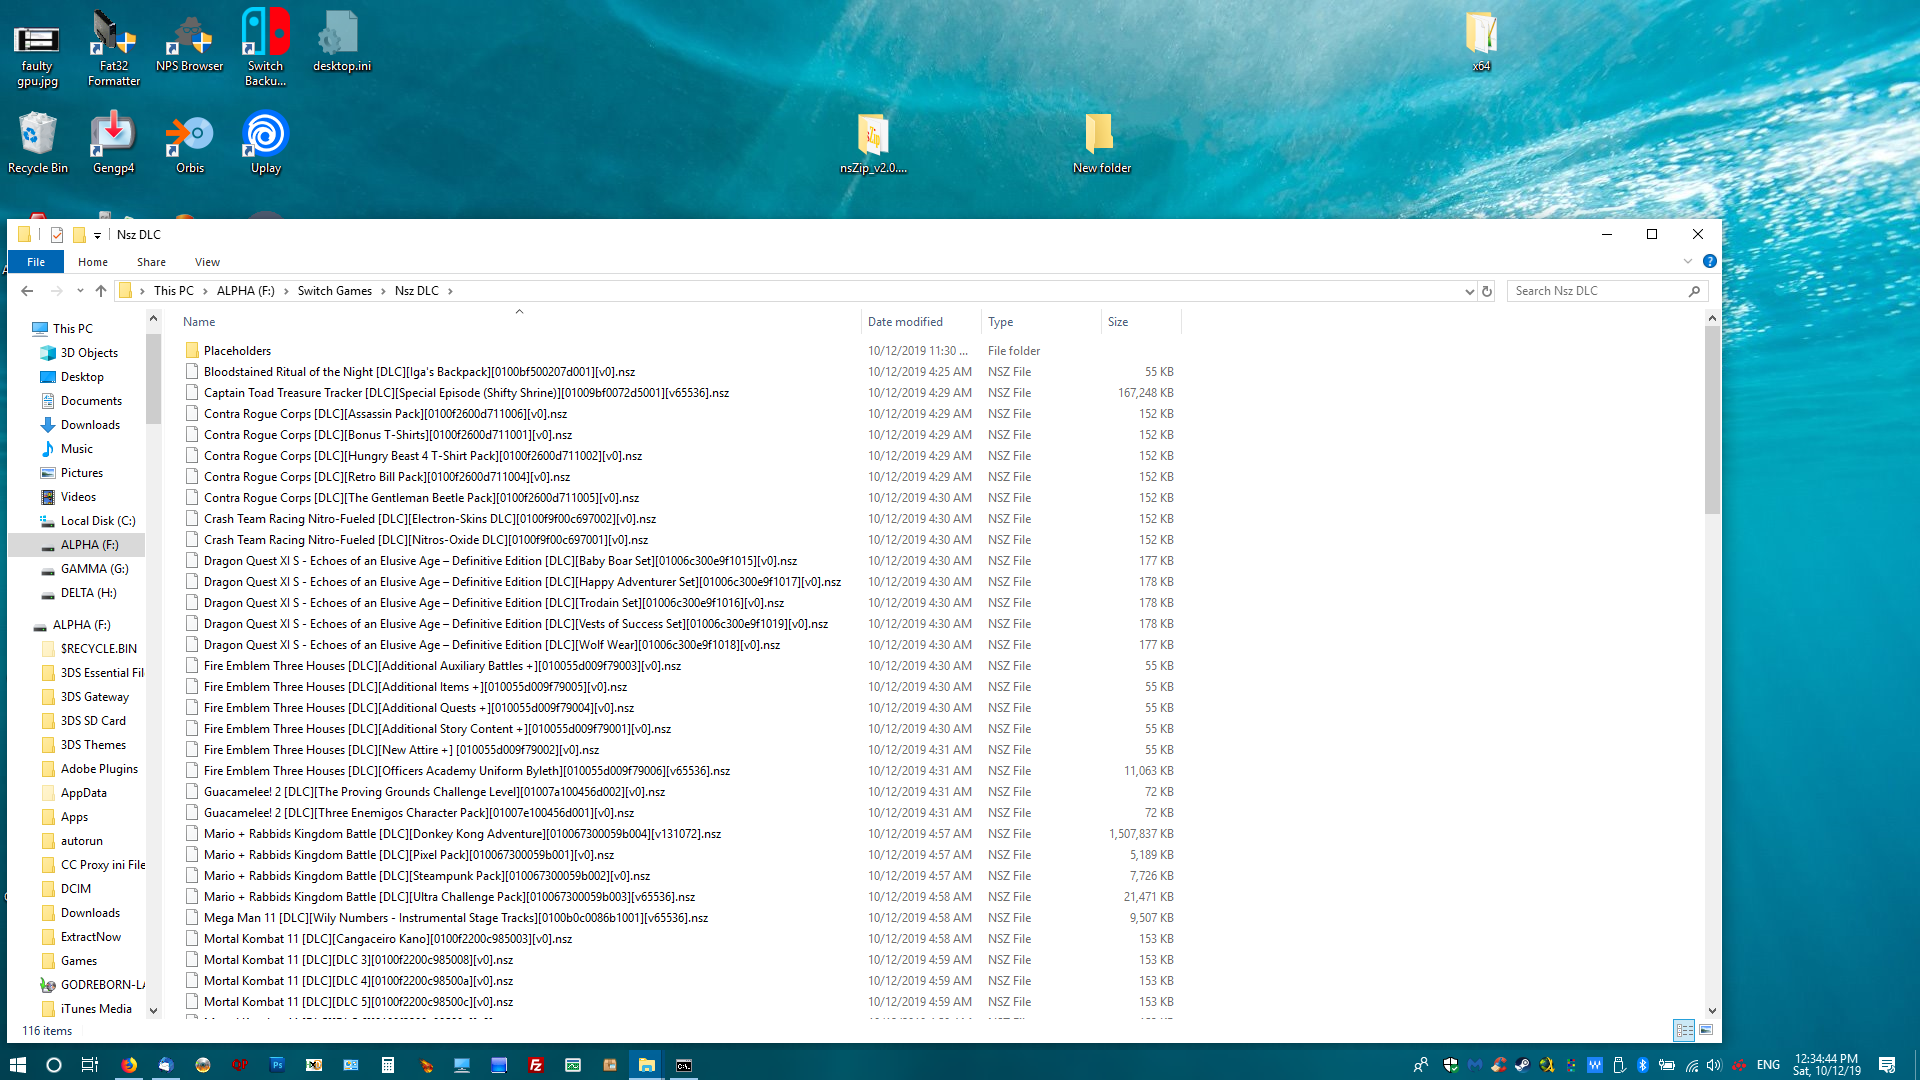Open Photoshop from the taskbar
The width and height of the screenshot is (1920, 1080).
pos(277,1065)
